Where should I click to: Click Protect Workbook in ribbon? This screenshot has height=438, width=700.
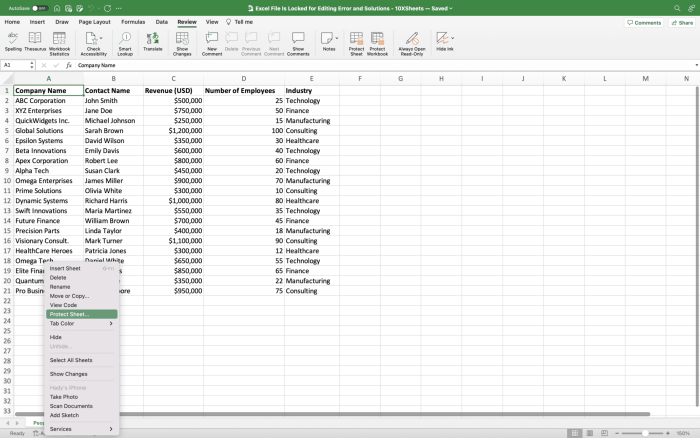378,40
